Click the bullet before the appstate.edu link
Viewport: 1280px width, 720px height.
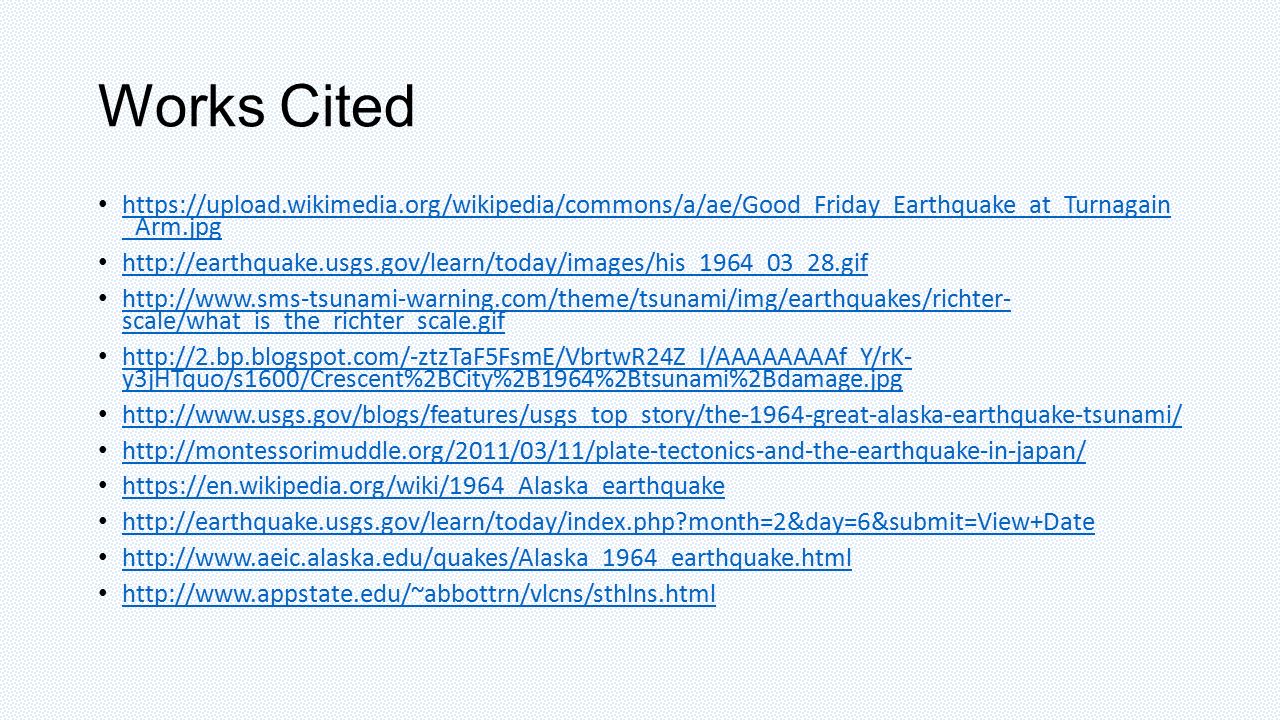[x=105, y=594]
